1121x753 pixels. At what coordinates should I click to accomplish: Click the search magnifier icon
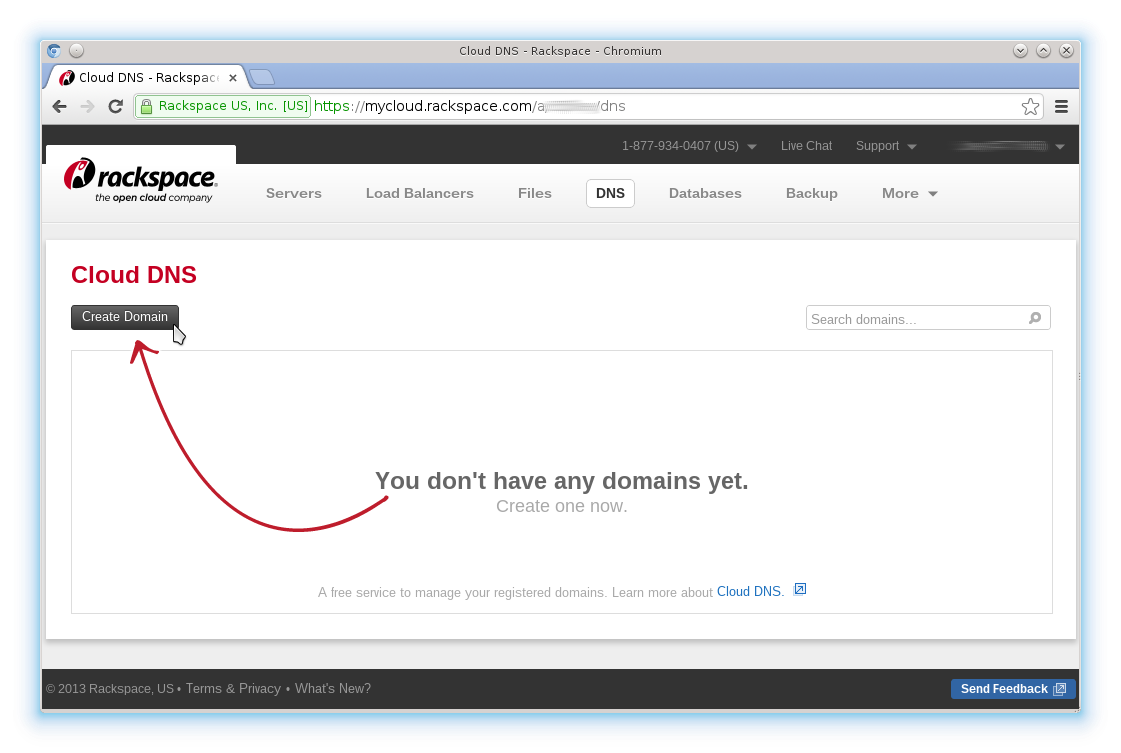(x=1034, y=318)
